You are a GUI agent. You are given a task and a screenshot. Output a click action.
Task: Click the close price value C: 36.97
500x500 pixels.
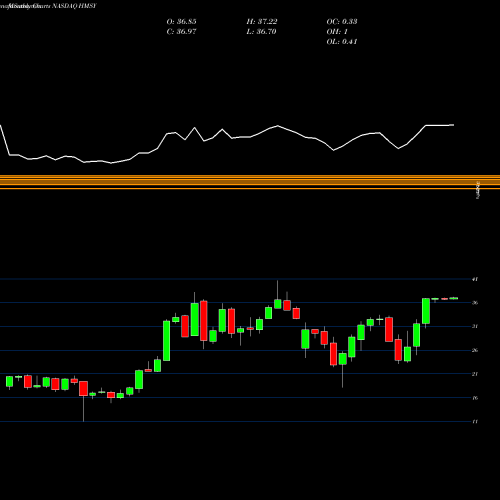click(181, 32)
